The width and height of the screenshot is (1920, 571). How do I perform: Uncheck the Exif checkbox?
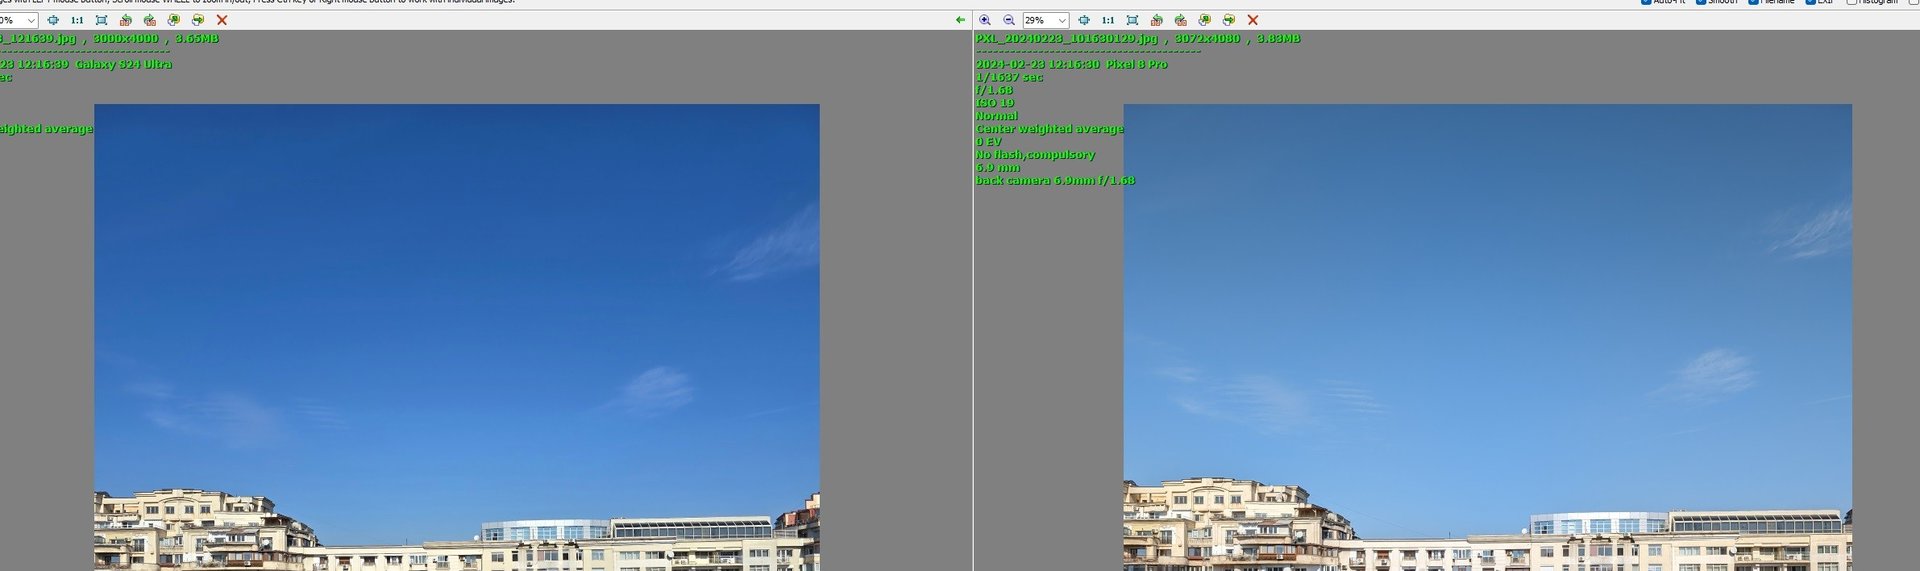(x=1810, y=2)
